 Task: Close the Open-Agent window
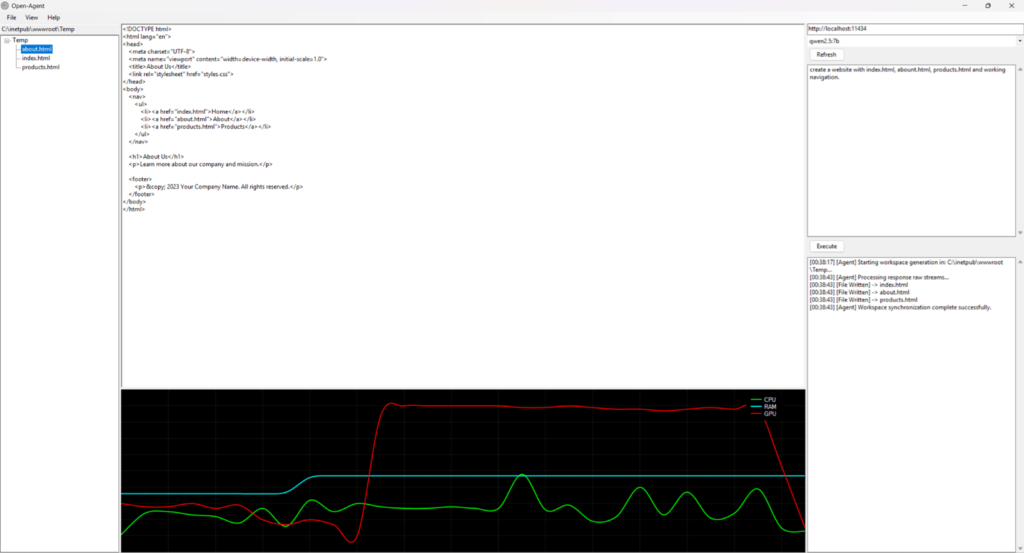[x=1012, y=5]
